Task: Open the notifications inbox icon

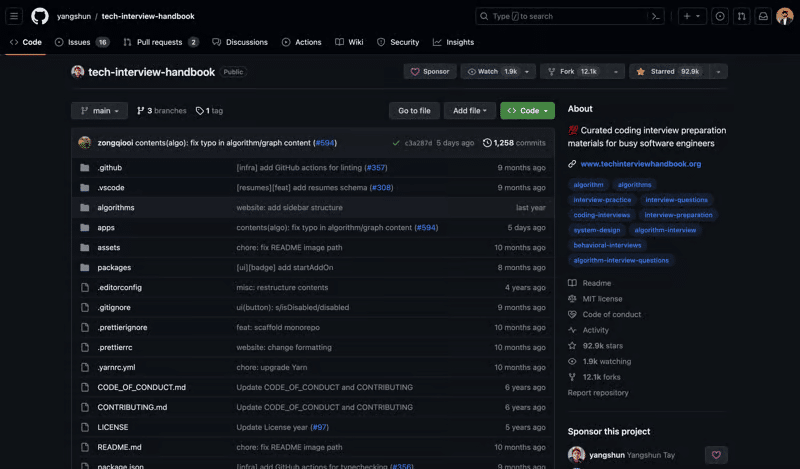Action: tap(763, 16)
